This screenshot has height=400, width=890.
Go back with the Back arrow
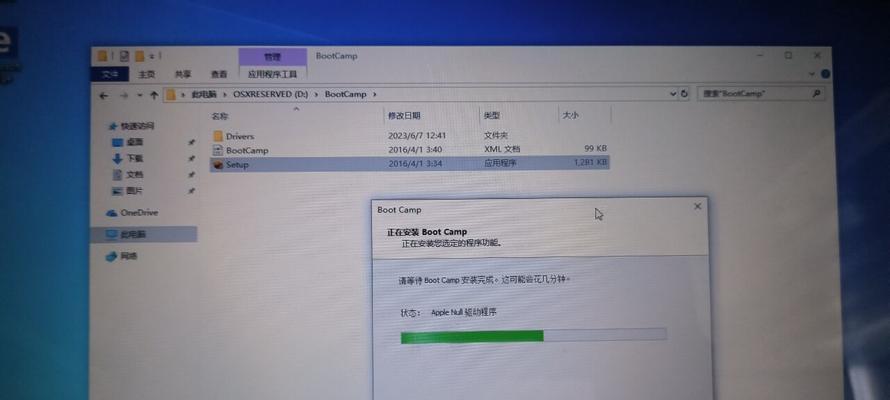tap(103, 96)
